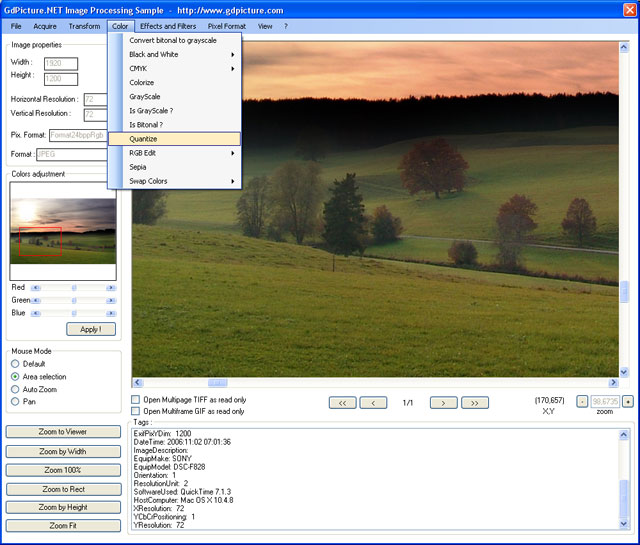The image size is (640, 545).
Task: Go to next page with > button
Action: 443,403
